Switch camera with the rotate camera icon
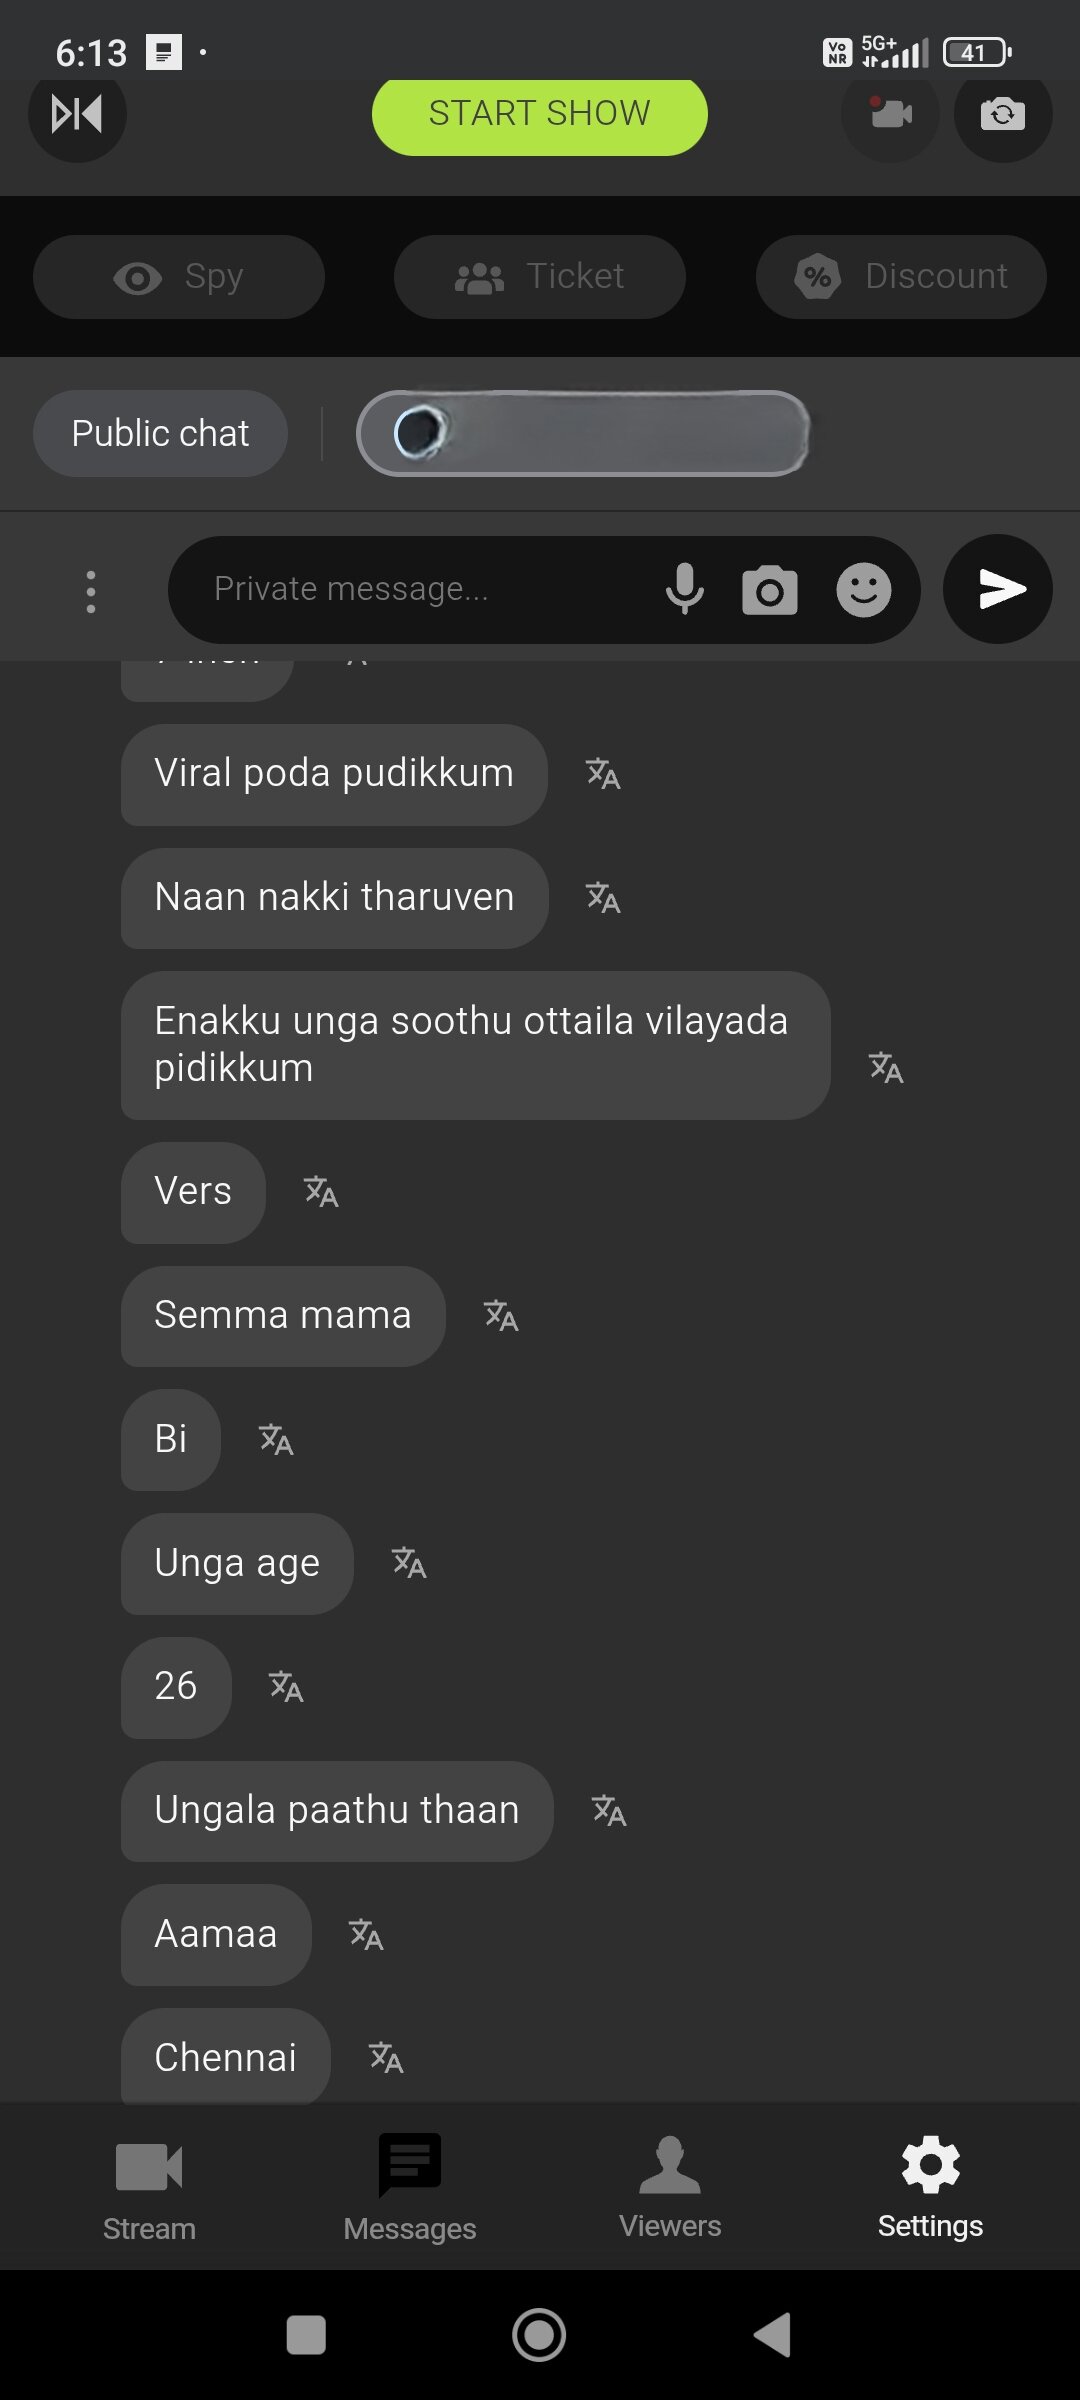 (x=1003, y=114)
